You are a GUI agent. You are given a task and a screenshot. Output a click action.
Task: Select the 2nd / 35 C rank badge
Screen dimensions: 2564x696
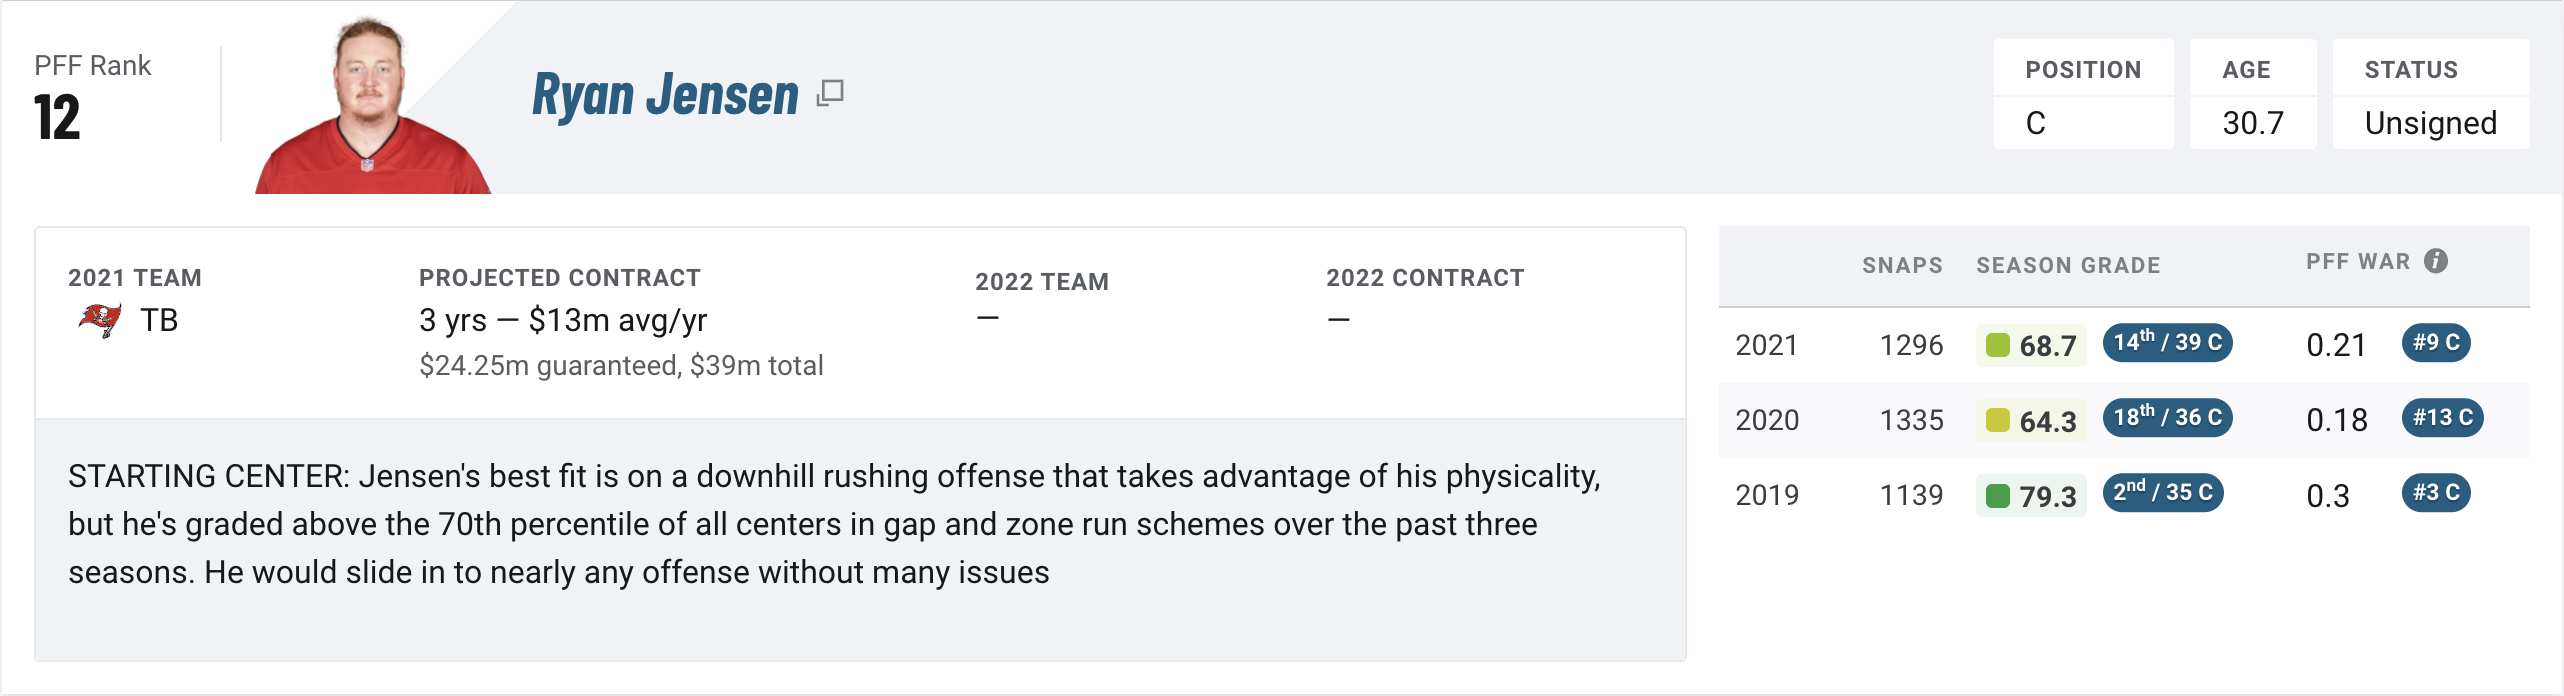coord(2163,492)
